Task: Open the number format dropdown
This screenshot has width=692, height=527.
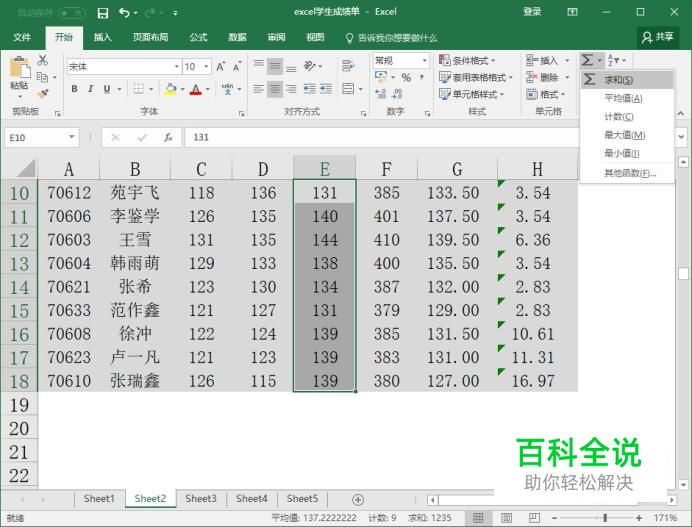Action: point(424,60)
